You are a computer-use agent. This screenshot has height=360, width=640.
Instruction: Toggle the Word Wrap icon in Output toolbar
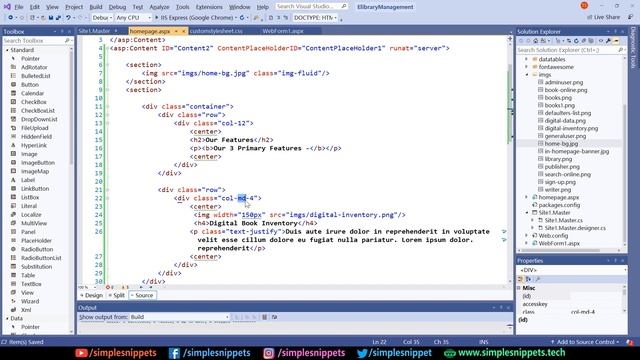pos(274,317)
